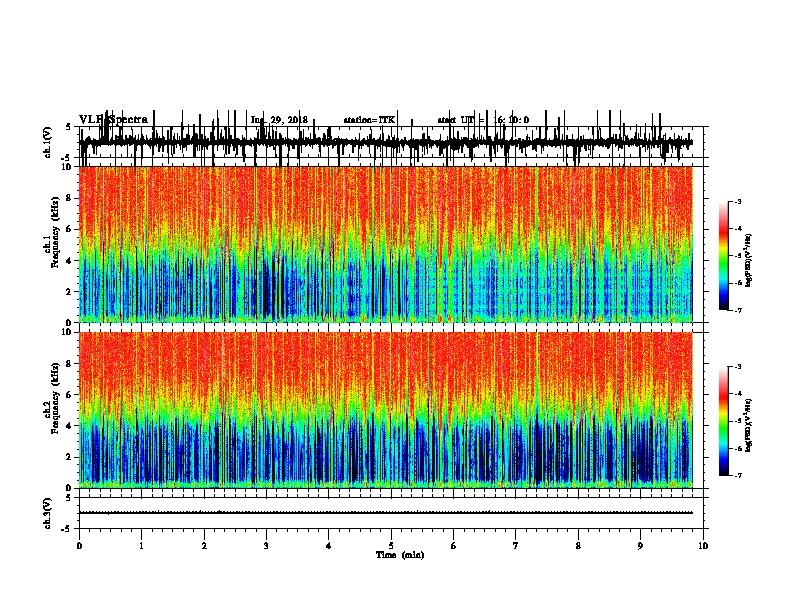This screenshot has width=792, height=612.
Task: Click the "VLF Spectra" title text
Action: point(113,119)
